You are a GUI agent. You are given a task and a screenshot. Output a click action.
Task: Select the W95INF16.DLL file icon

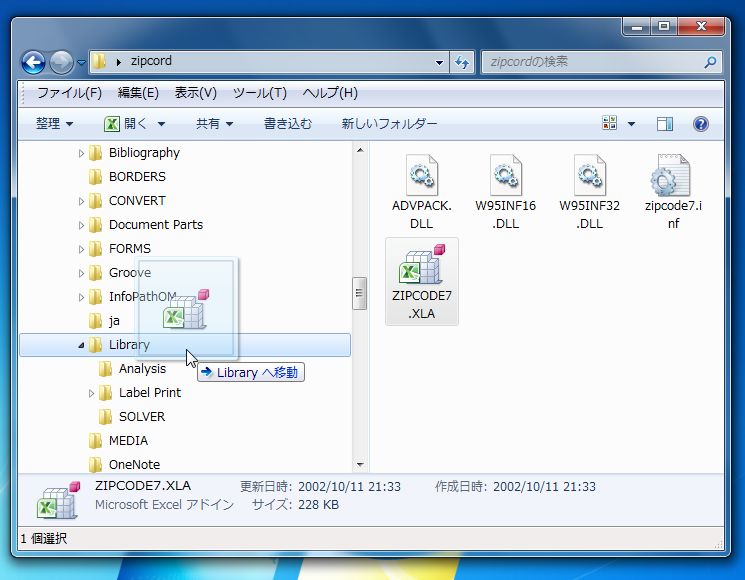[x=506, y=174]
